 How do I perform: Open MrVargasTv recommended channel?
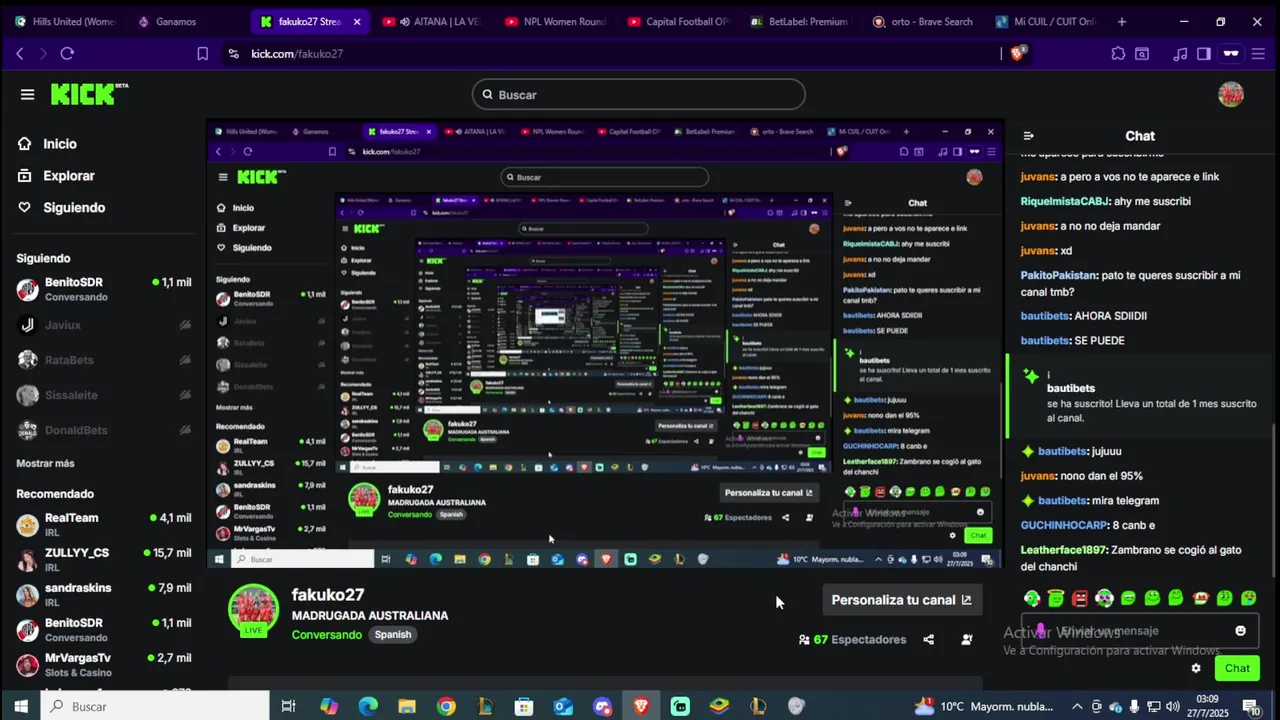point(104,665)
